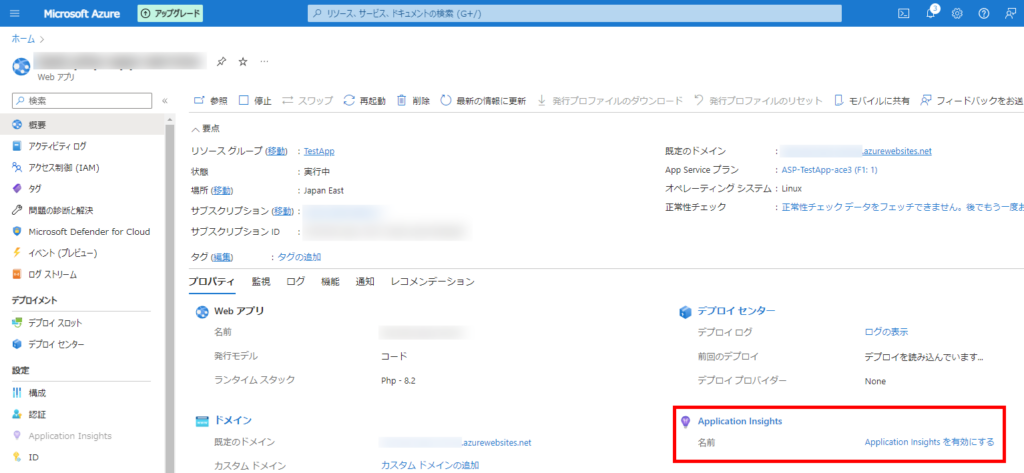This screenshot has height=473, width=1024.
Task: Click the 編集 link beside タグ
Action: tap(222, 257)
